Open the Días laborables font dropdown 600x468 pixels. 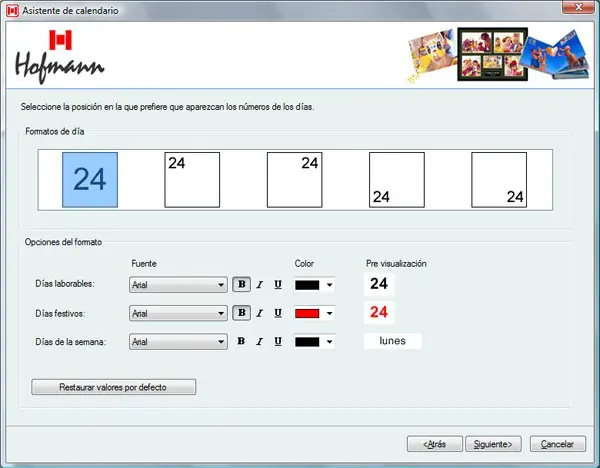point(178,285)
